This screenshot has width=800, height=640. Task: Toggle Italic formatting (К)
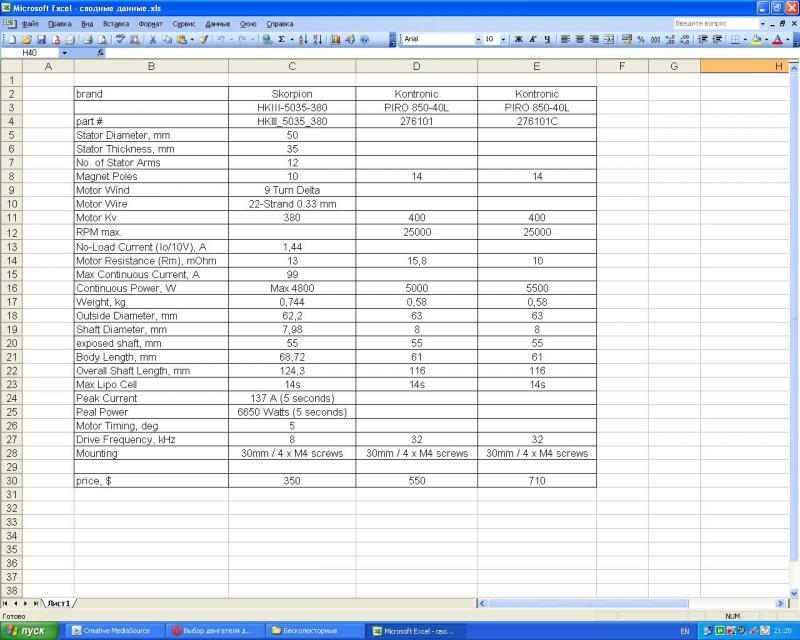click(x=532, y=40)
